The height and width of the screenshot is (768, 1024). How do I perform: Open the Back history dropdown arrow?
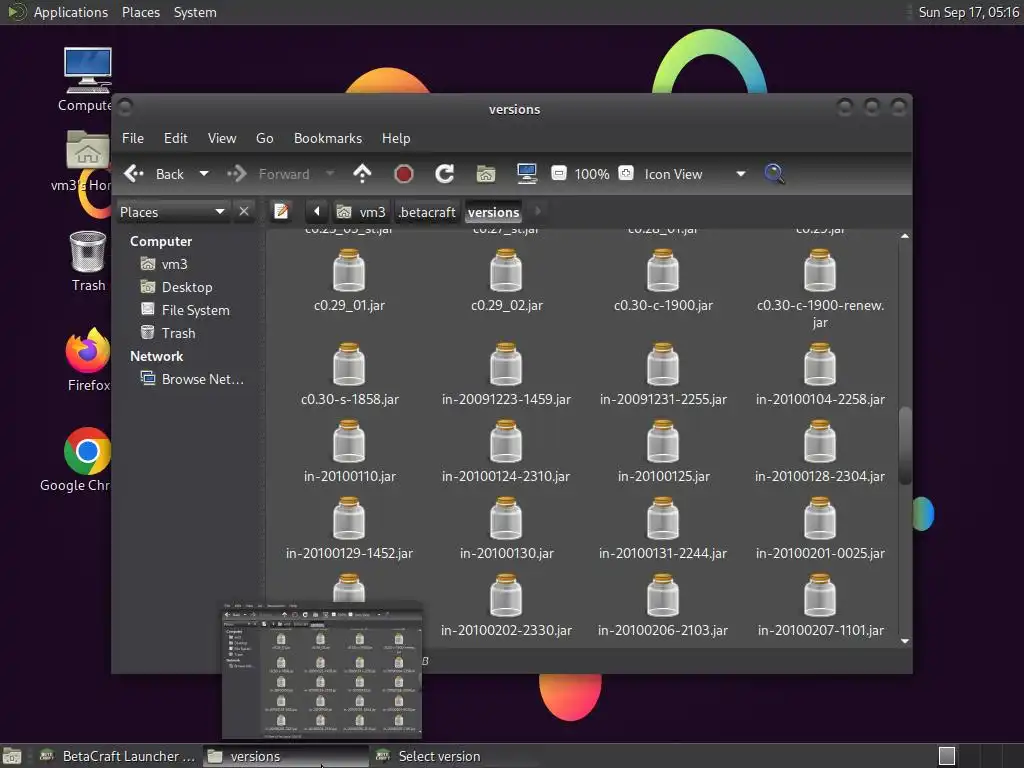coord(204,174)
